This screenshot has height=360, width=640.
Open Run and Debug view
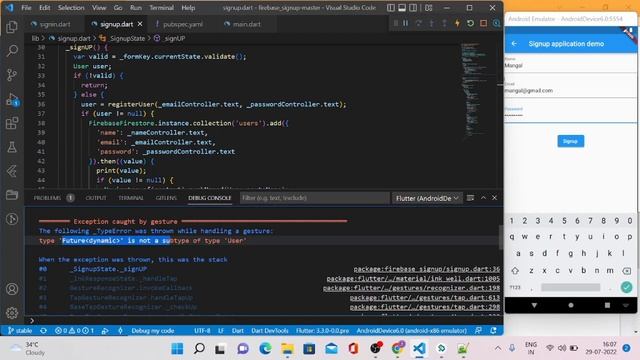[12, 99]
